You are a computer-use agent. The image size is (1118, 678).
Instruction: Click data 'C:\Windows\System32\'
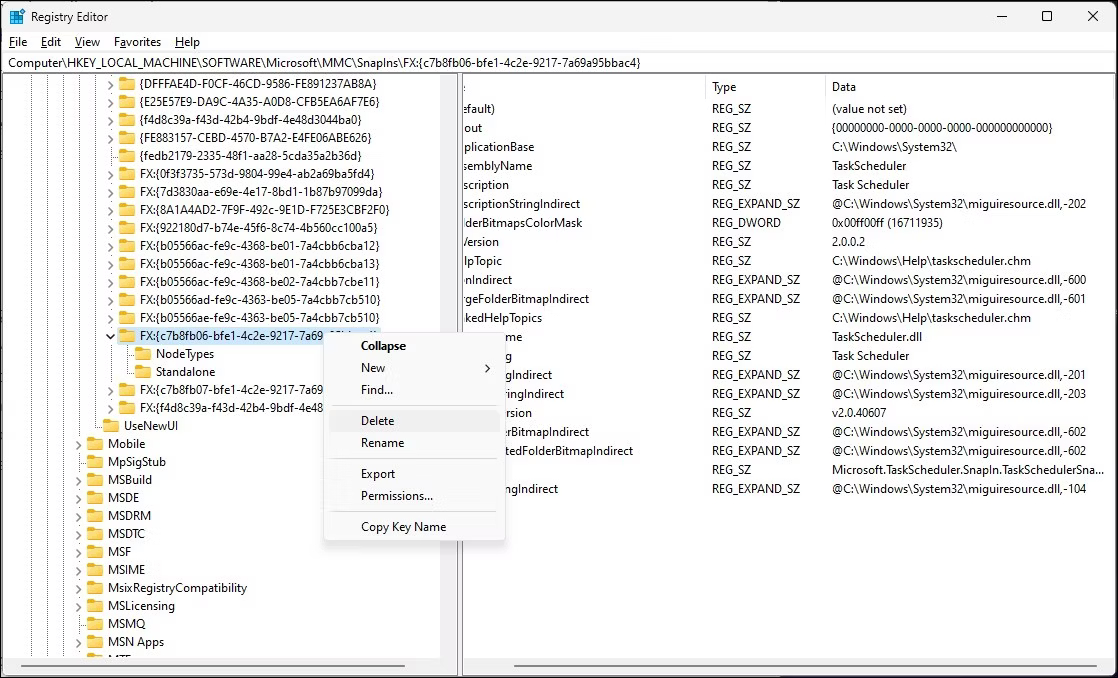tap(894, 147)
